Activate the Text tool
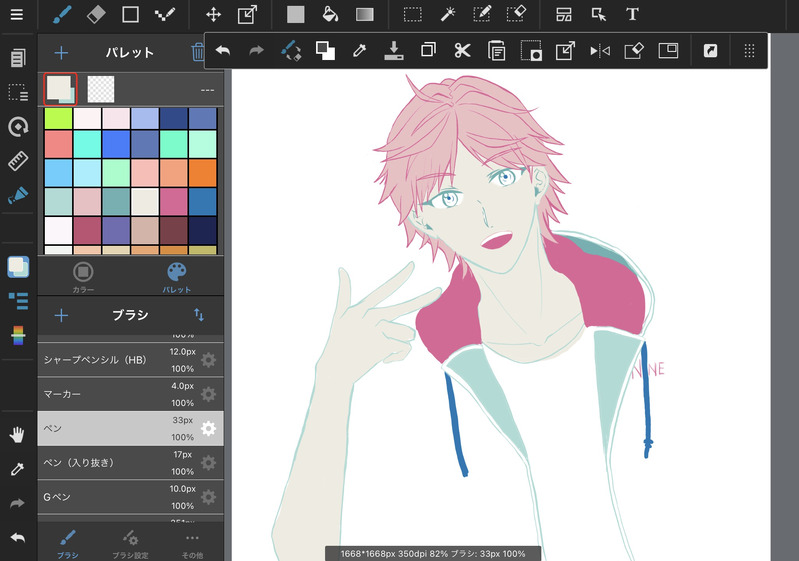799x561 pixels. coord(632,15)
